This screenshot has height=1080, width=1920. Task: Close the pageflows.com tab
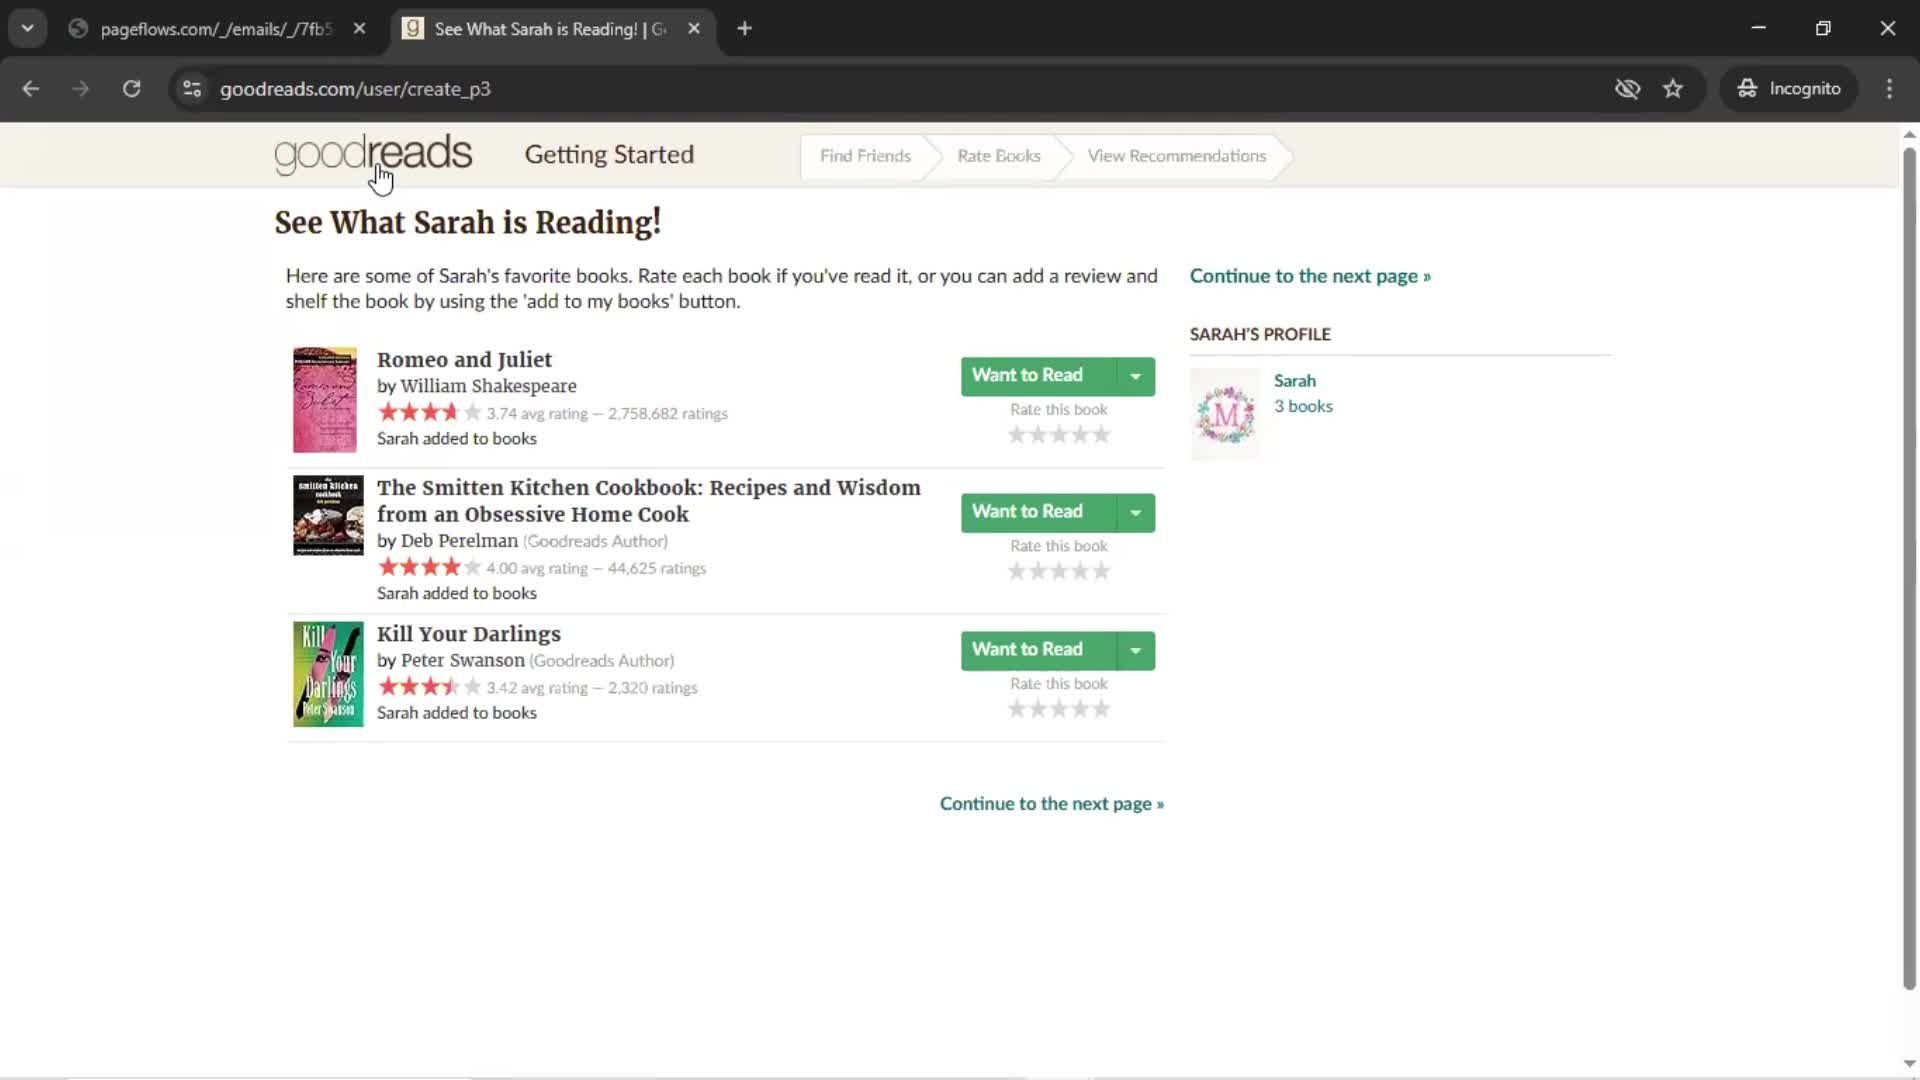pos(359,29)
